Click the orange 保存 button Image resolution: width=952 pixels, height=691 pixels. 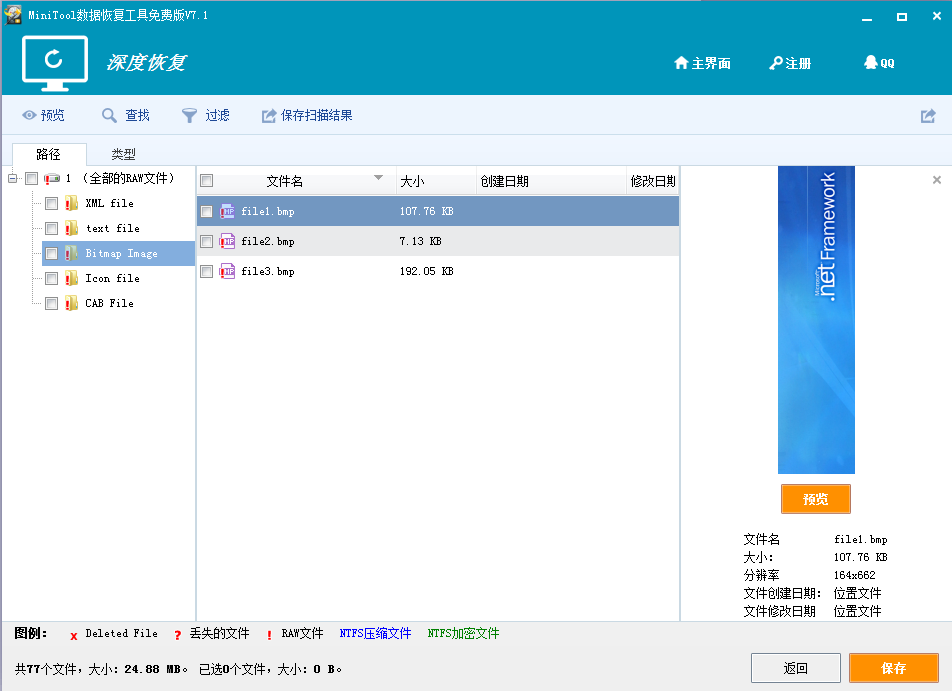[894, 668]
